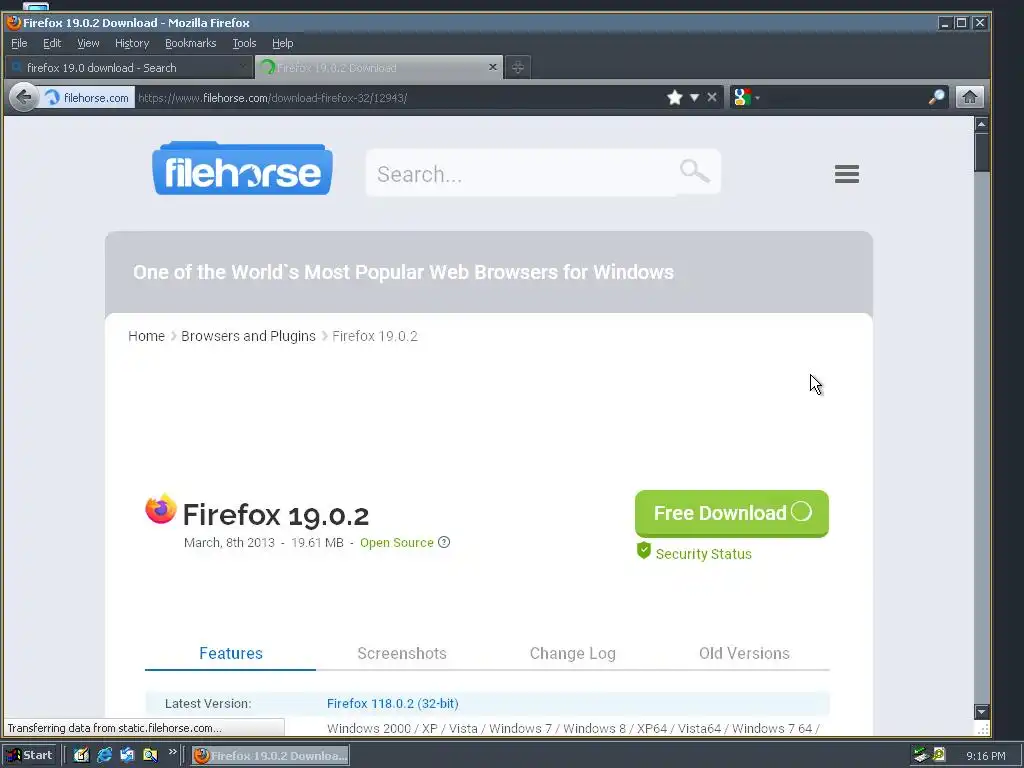Click the page heading about popular web browsers
The image size is (1024, 768).
(x=403, y=272)
